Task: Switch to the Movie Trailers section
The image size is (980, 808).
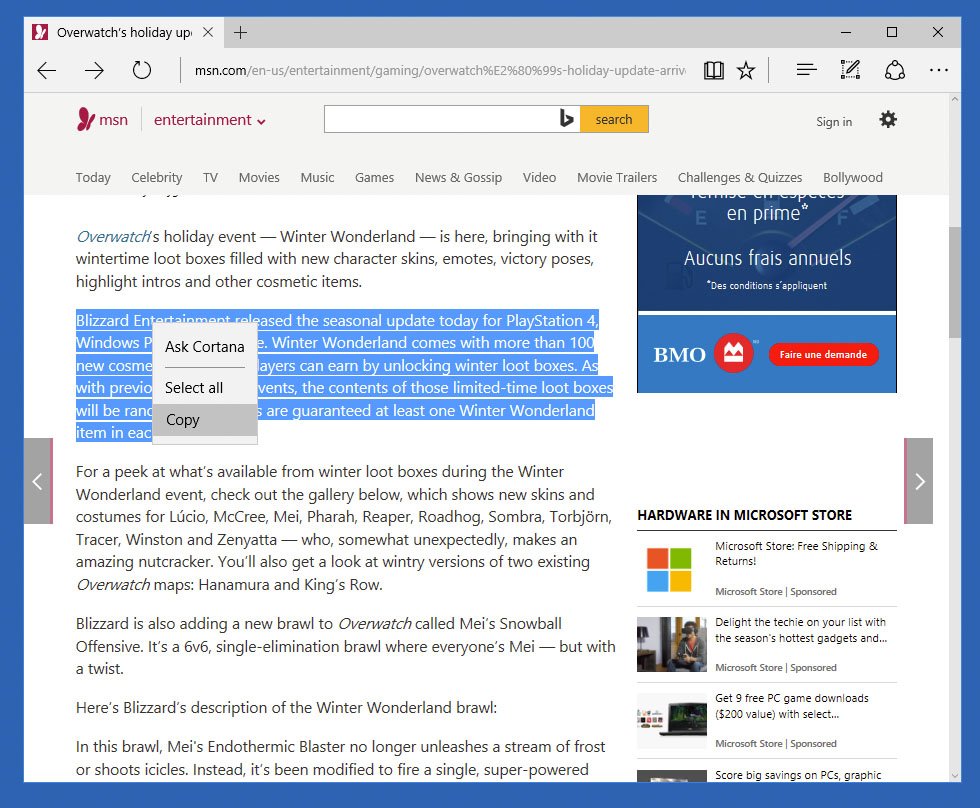Action: click(x=616, y=177)
